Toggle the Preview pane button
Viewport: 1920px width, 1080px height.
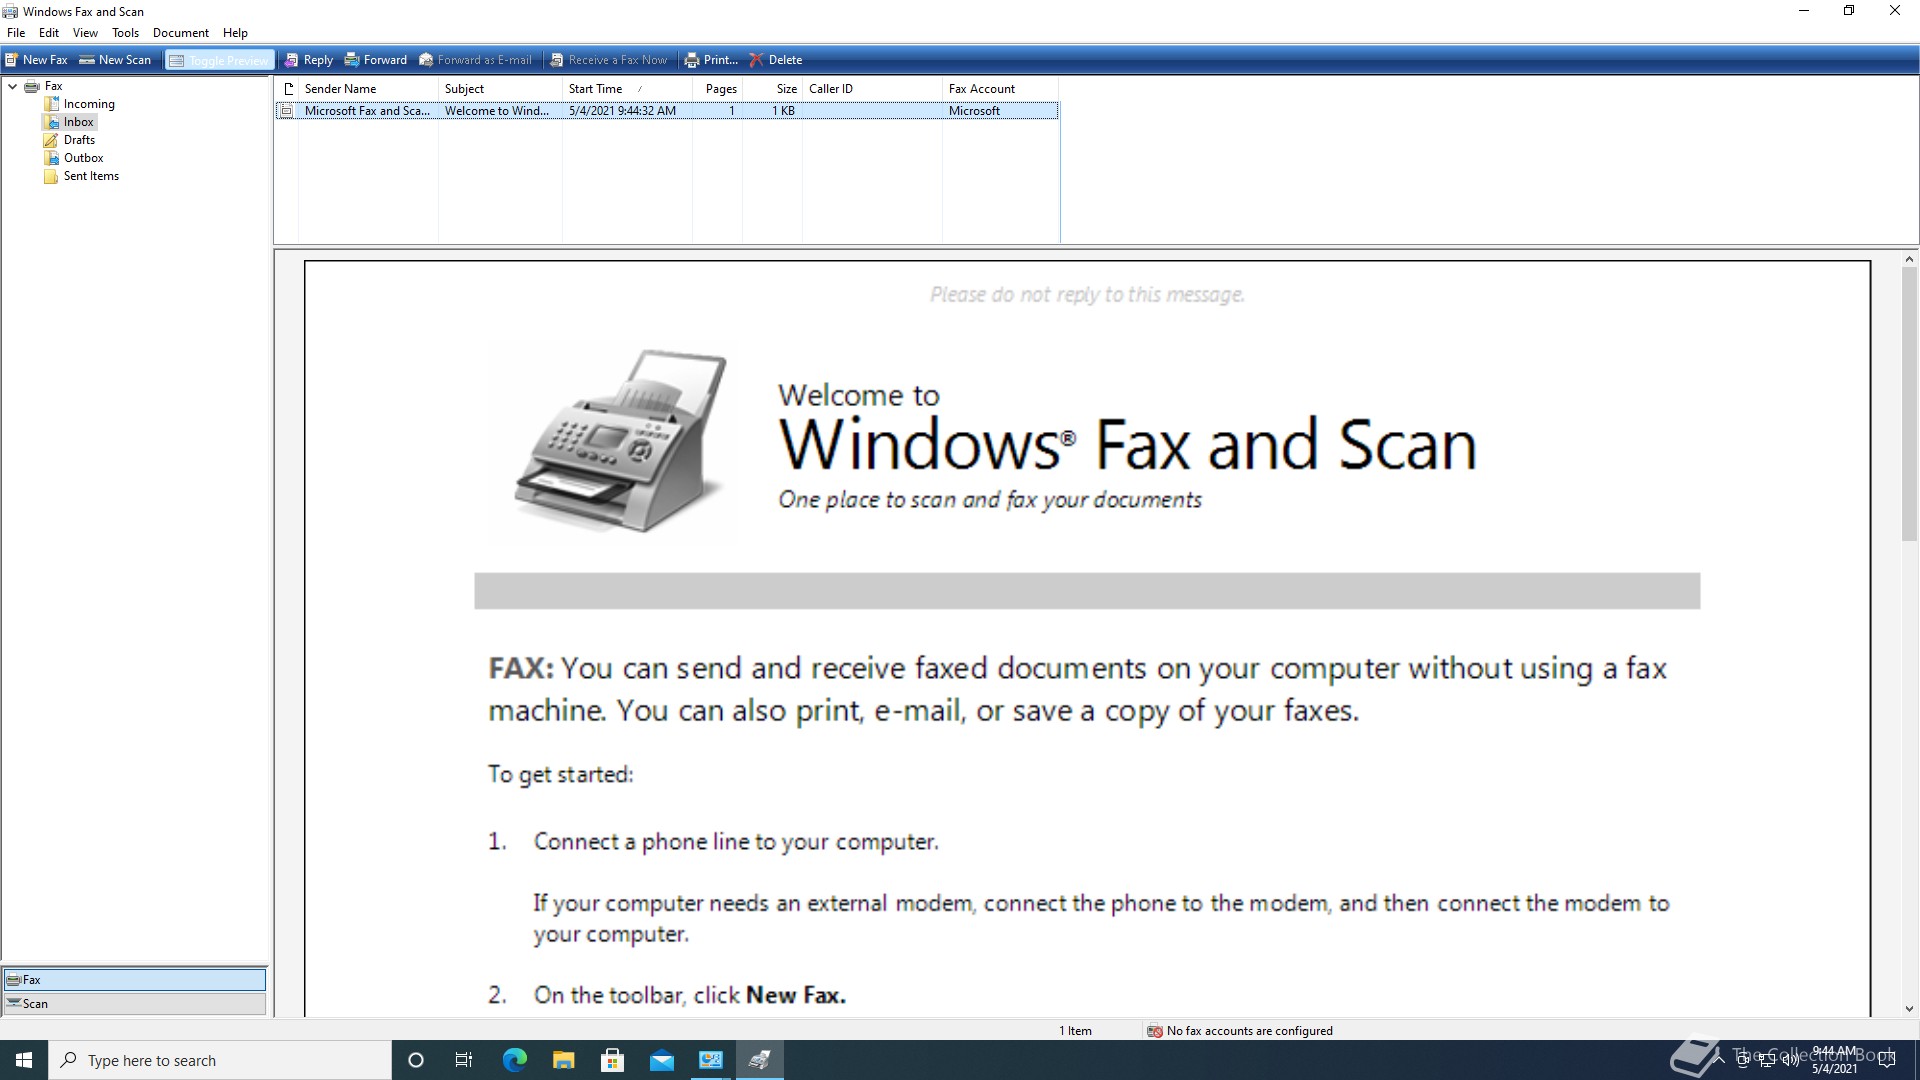219,60
